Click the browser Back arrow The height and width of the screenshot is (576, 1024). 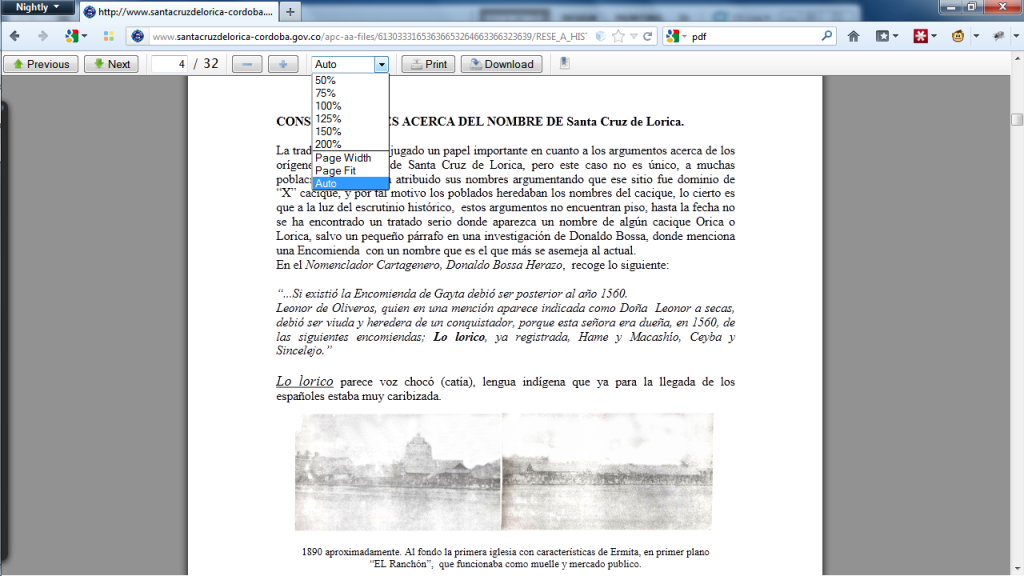pyautogui.click(x=15, y=36)
